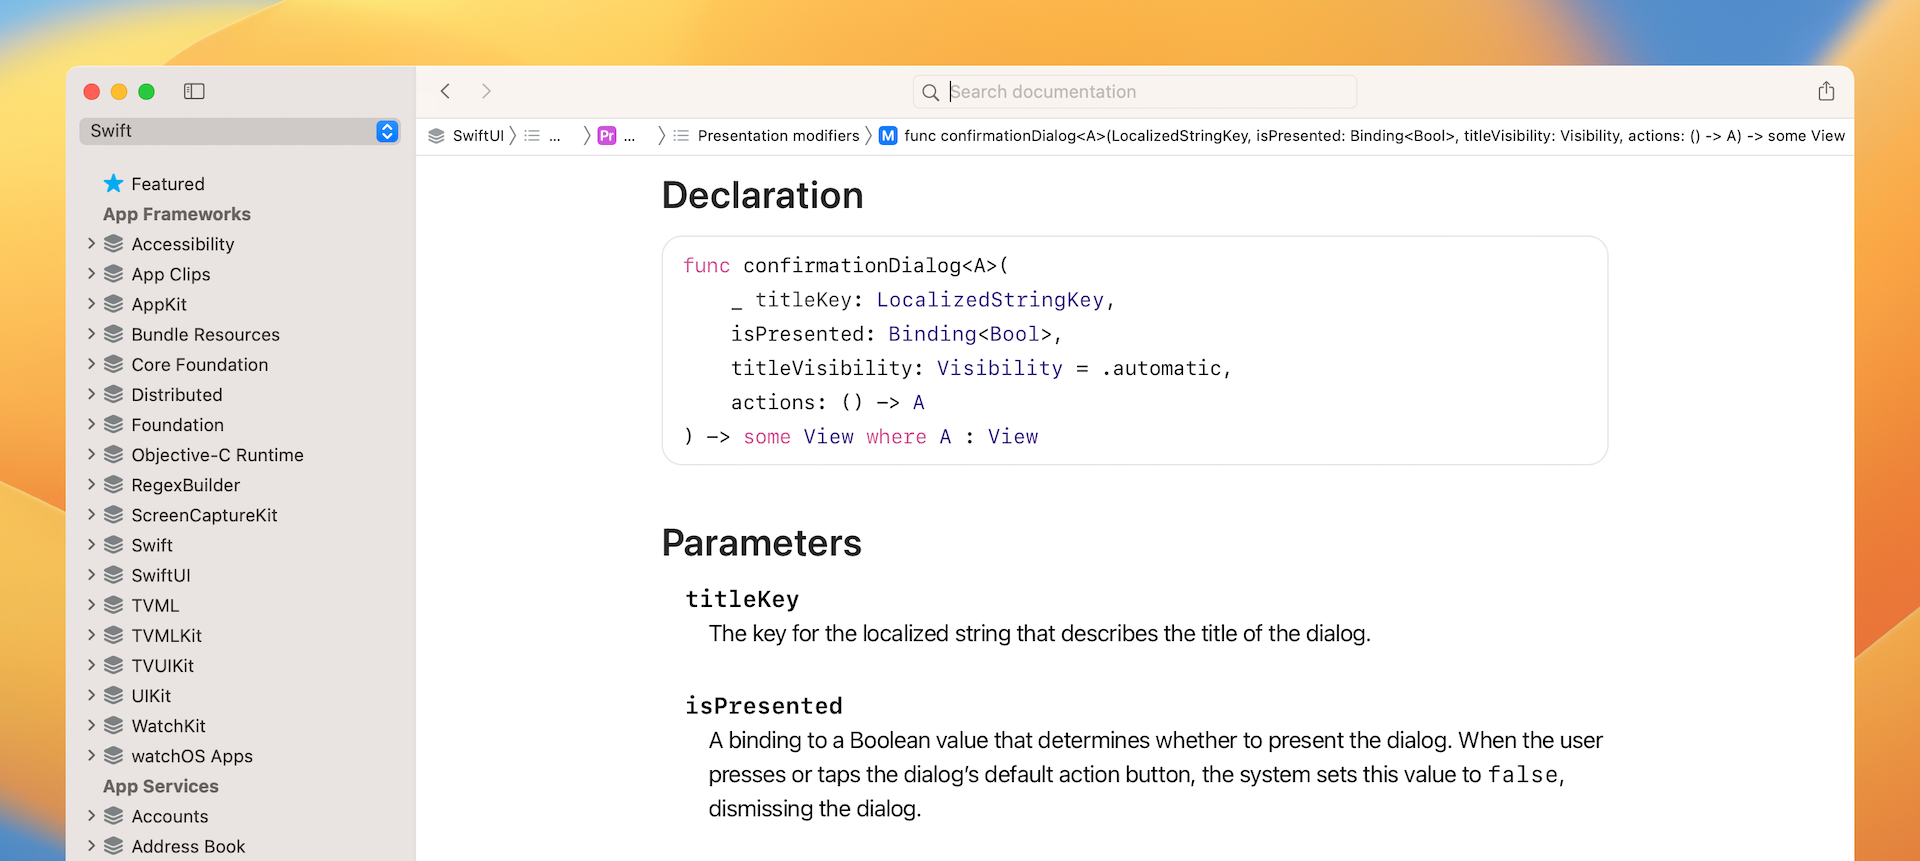This screenshot has width=1920, height=861.
Task: Focus the Search documentation field
Action: point(1135,92)
